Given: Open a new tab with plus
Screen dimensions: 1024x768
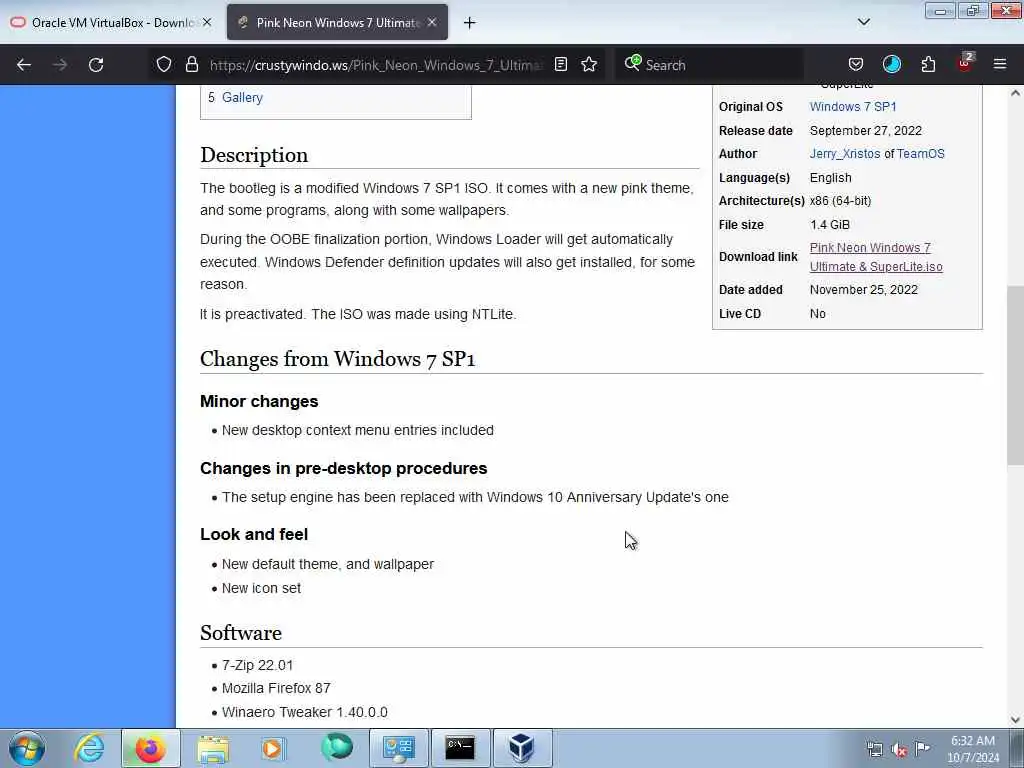Looking at the screenshot, I should [469, 23].
